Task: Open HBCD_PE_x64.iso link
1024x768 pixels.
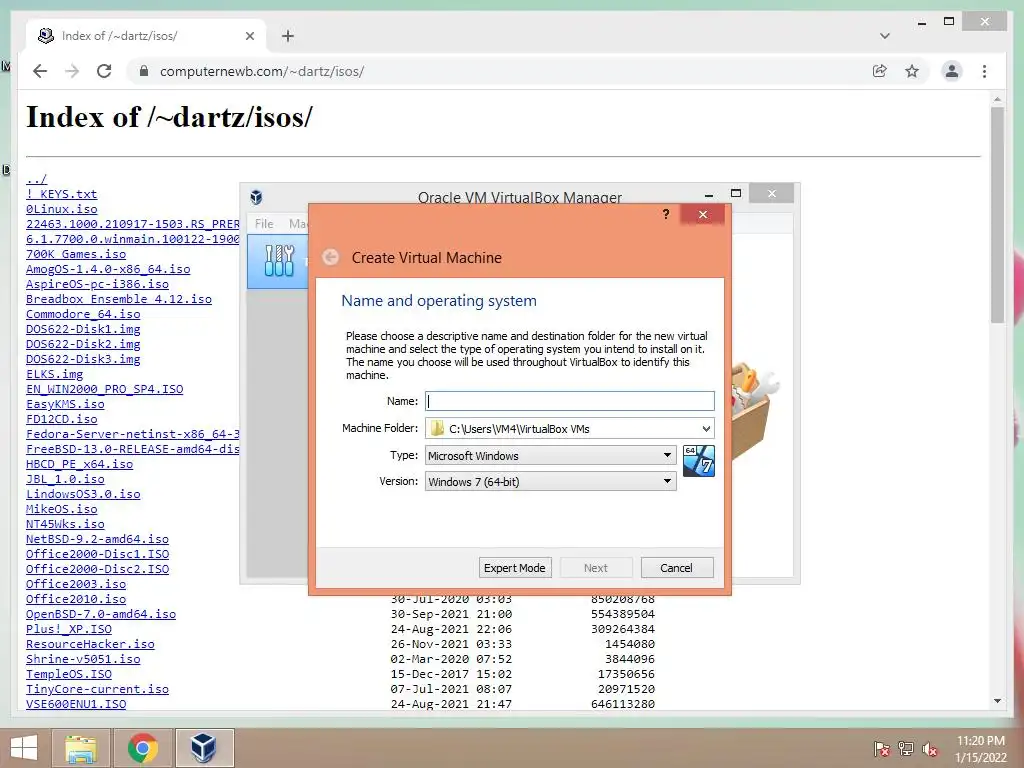Action: [80, 464]
